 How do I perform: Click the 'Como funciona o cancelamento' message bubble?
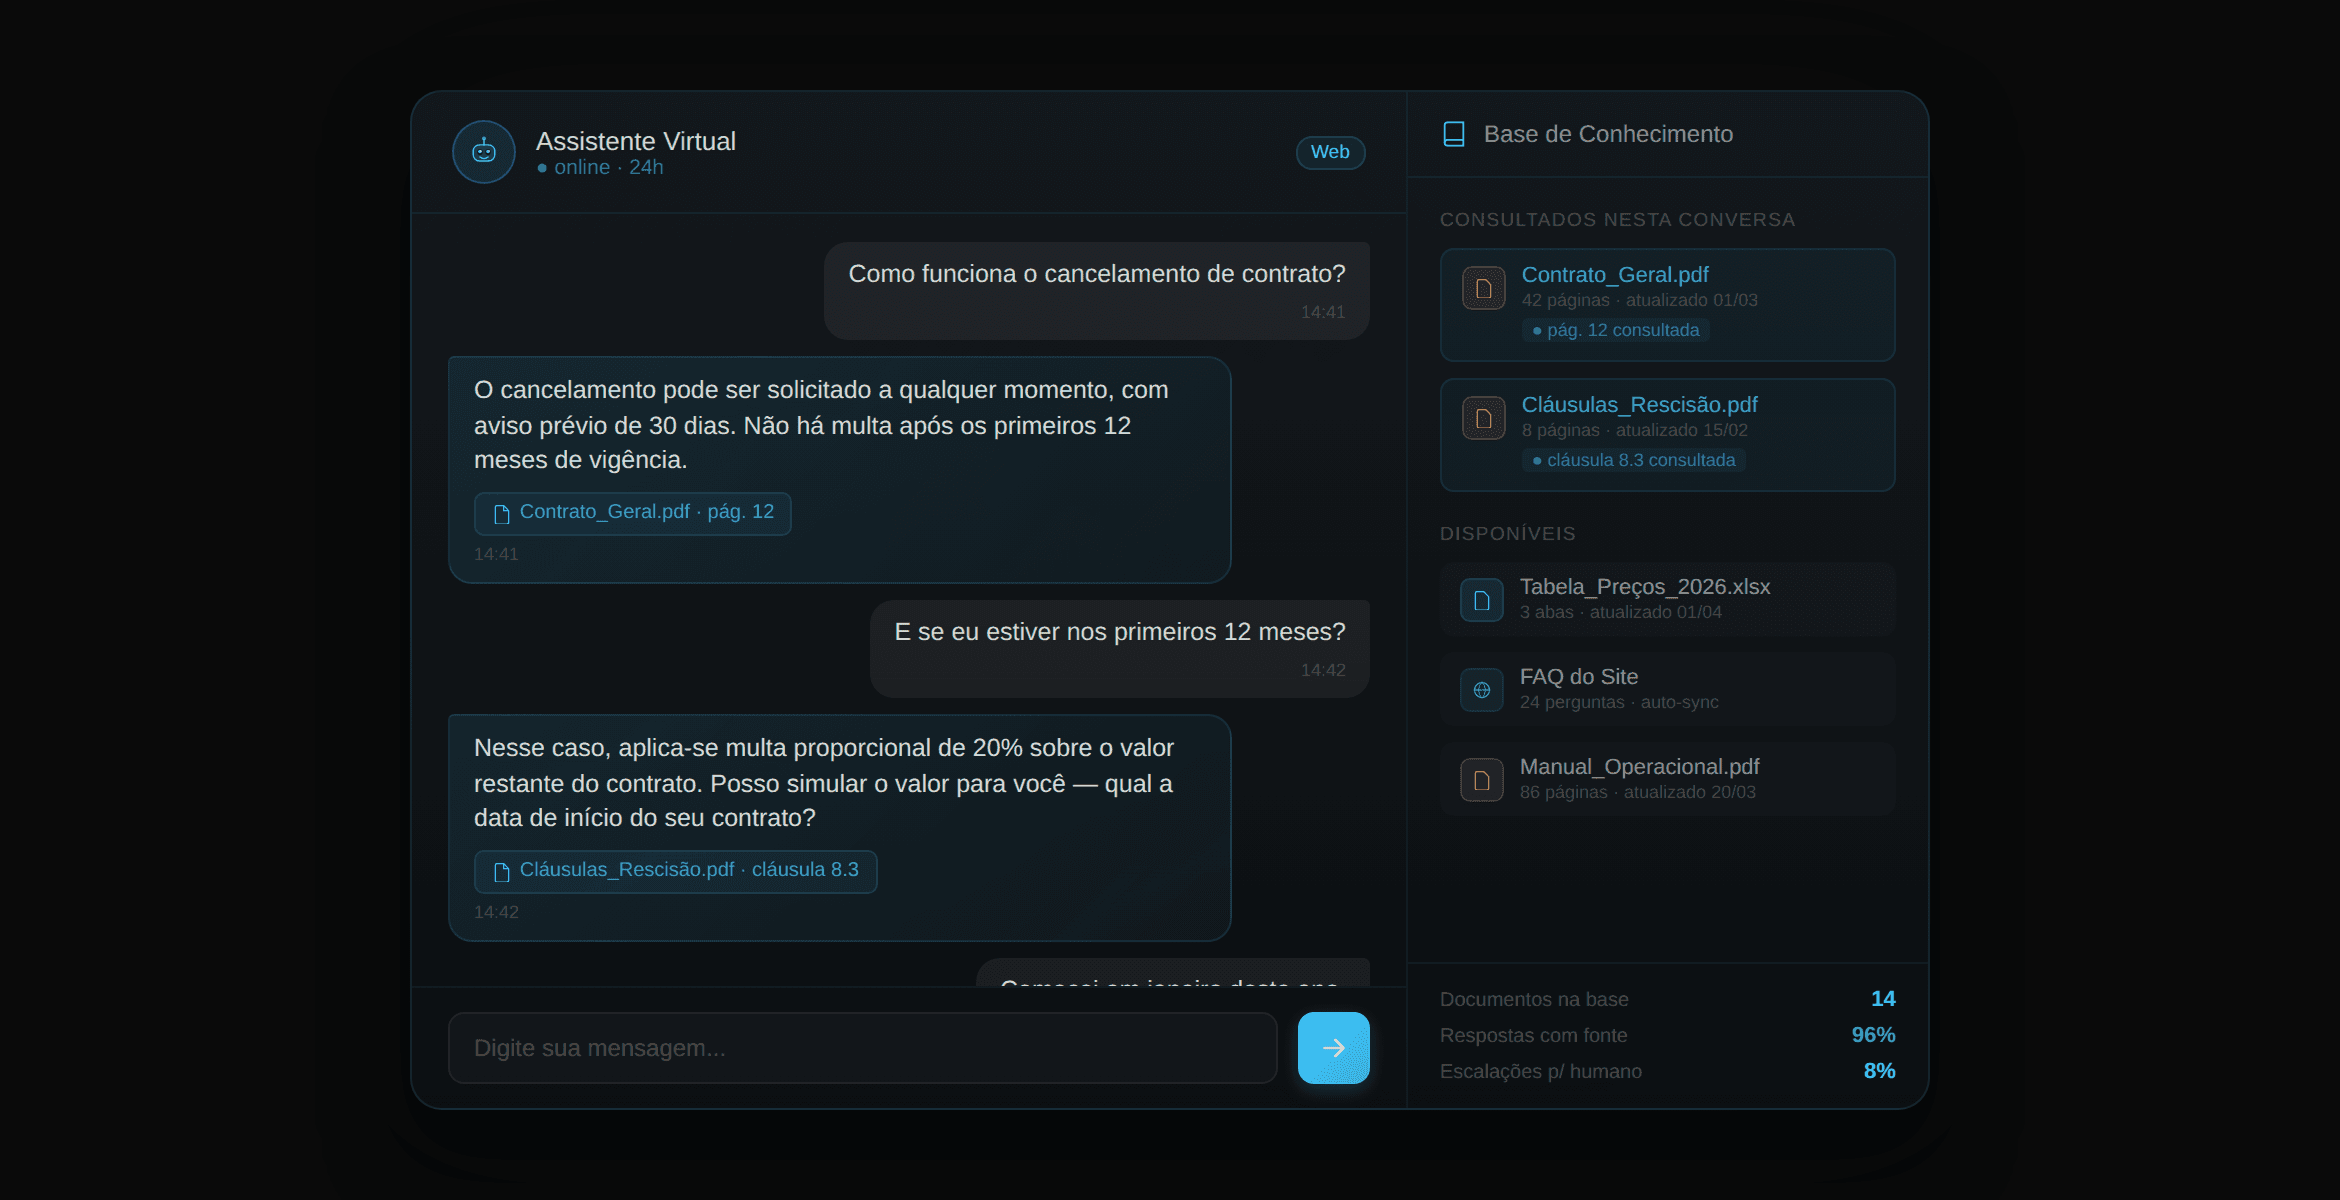coord(1096,290)
